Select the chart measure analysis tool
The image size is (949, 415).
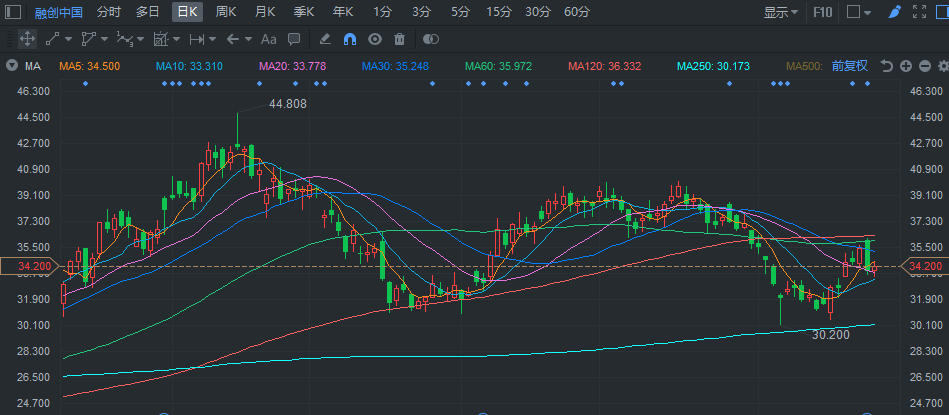click(160, 39)
